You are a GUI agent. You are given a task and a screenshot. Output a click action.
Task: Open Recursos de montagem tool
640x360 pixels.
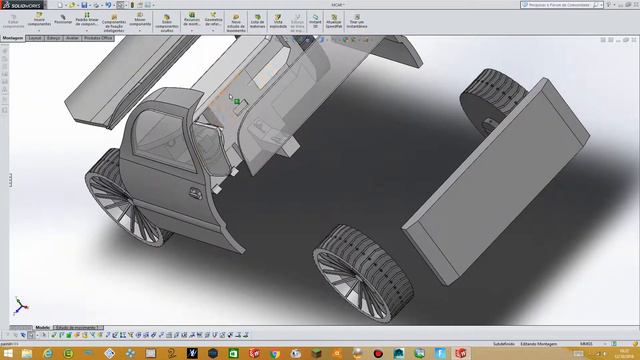191,19
